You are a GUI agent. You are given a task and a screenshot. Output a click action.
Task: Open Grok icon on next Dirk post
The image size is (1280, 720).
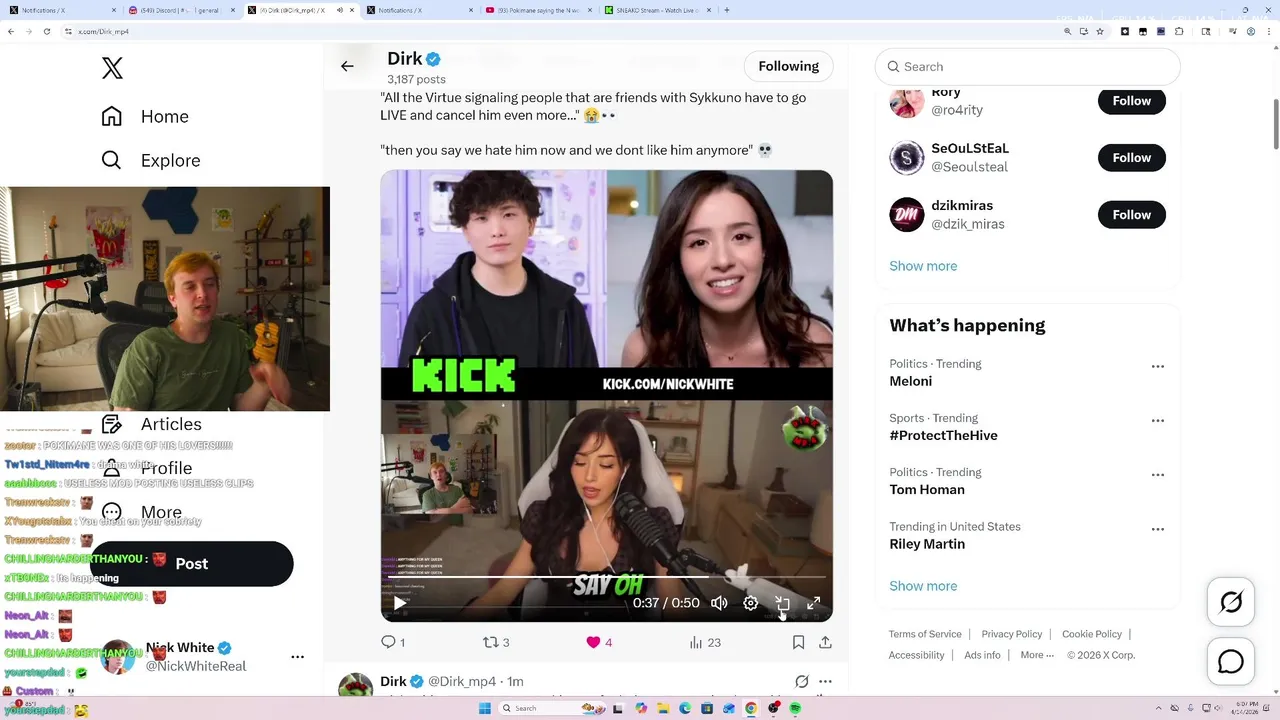pyautogui.click(x=801, y=681)
